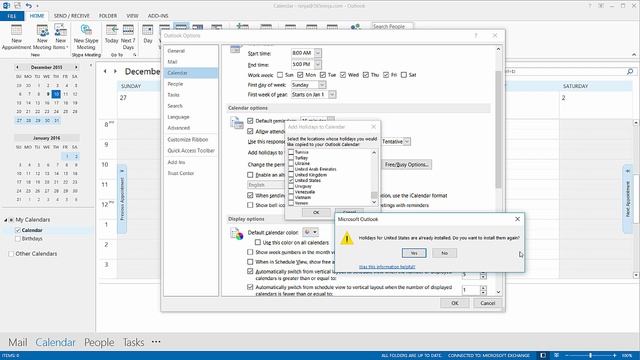Click OK in Outlook Options dialog

pos(455,303)
